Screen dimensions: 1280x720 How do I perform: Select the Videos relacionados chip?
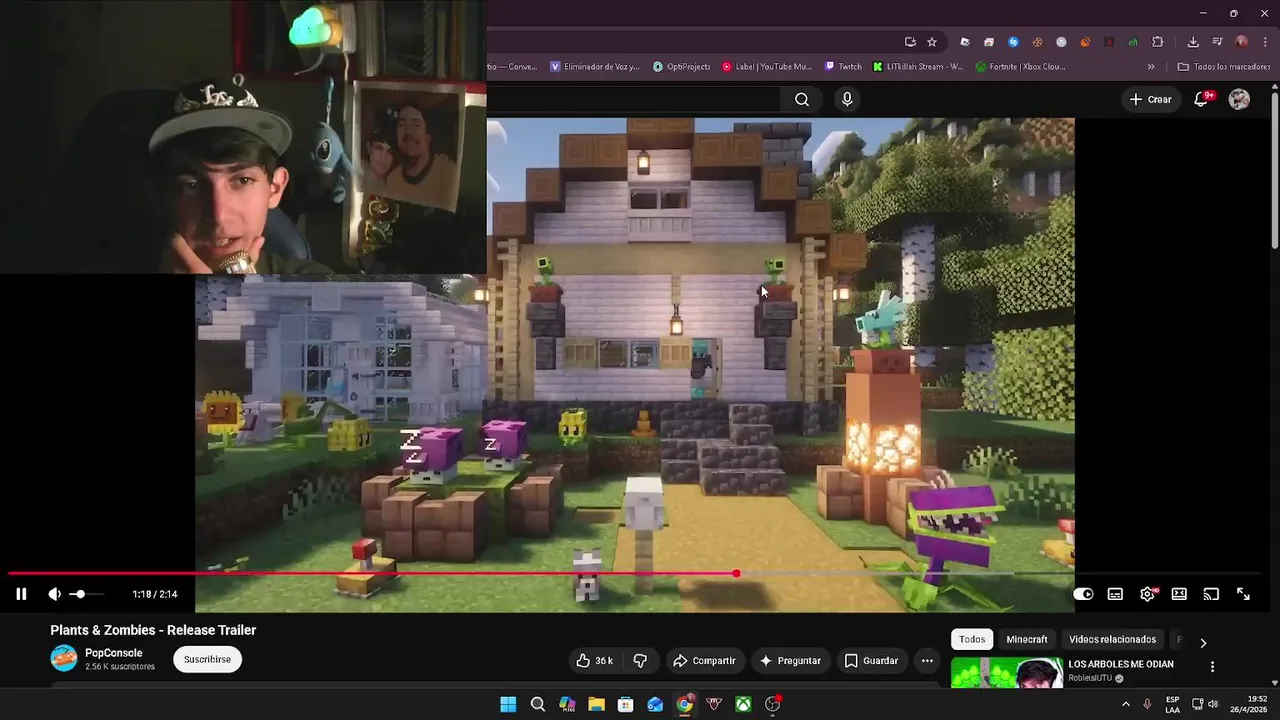(x=1112, y=639)
